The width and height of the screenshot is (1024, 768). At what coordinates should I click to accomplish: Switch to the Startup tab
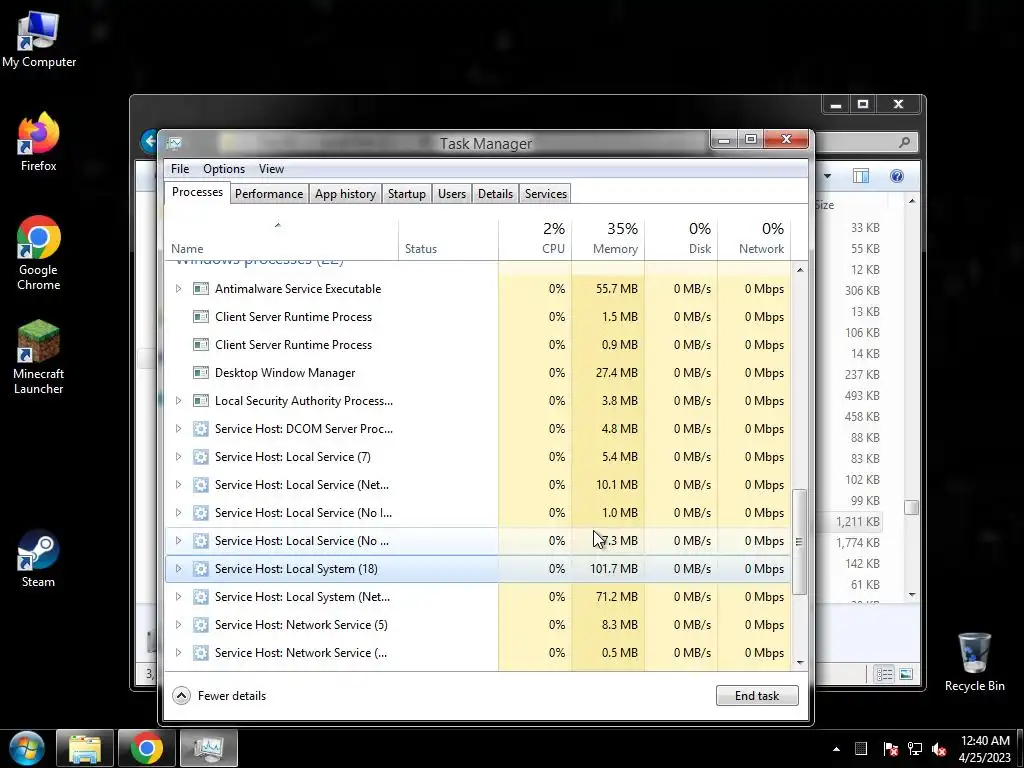406,194
